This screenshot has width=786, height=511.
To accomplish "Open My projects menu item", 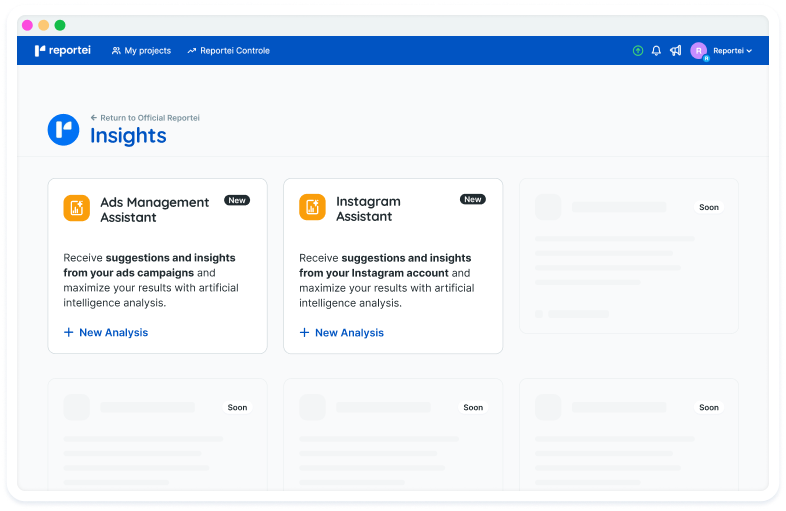I will [141, 51].
